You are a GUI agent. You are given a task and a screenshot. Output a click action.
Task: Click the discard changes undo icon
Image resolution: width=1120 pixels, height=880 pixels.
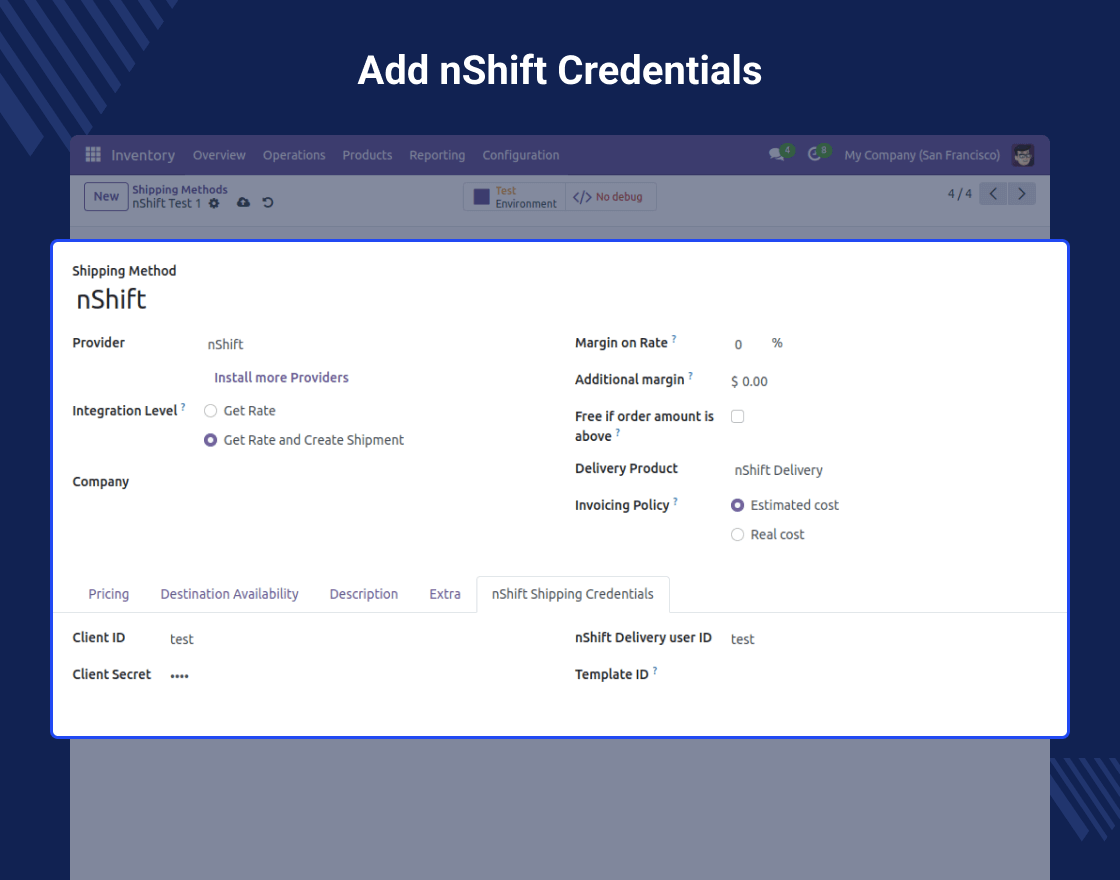click(268, 203)
